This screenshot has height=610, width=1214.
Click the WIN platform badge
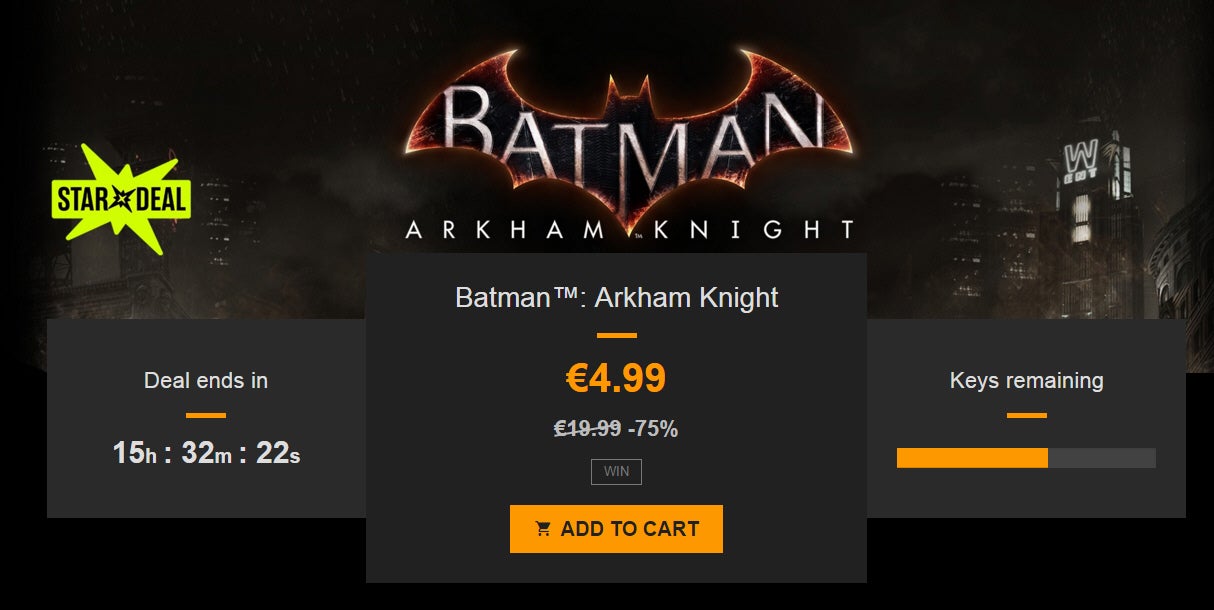616,472
